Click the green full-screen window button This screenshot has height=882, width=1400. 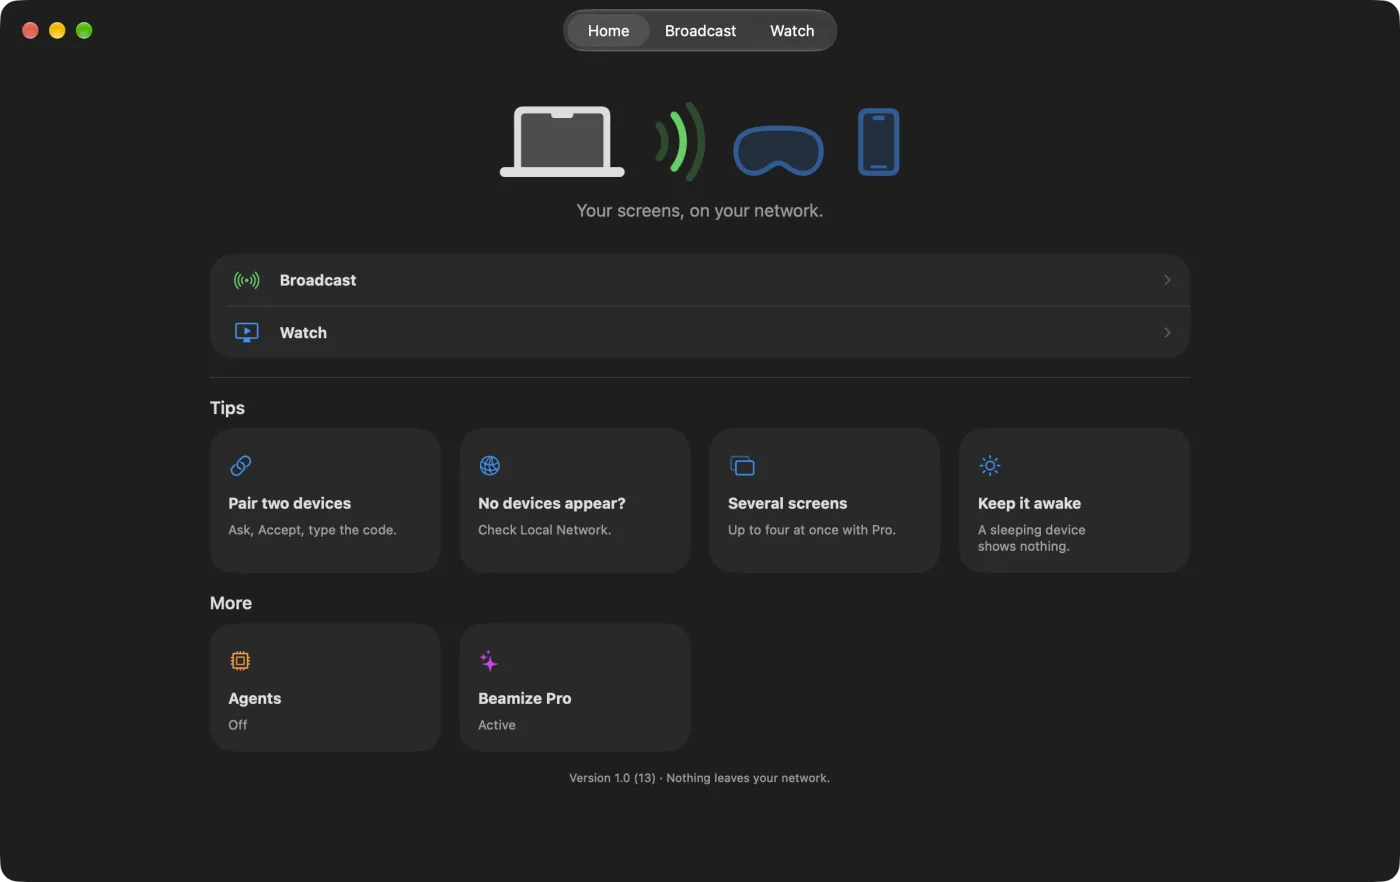point(84,31)
